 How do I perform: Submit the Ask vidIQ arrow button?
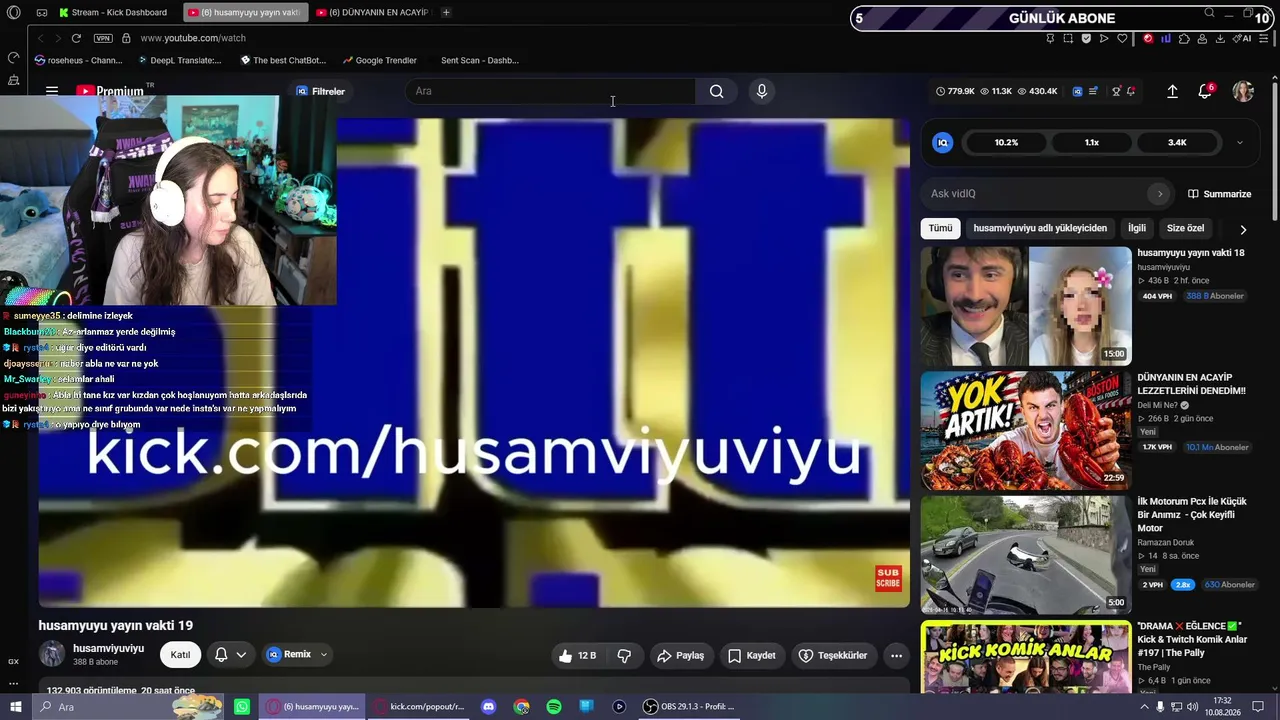pos(1160,194)
